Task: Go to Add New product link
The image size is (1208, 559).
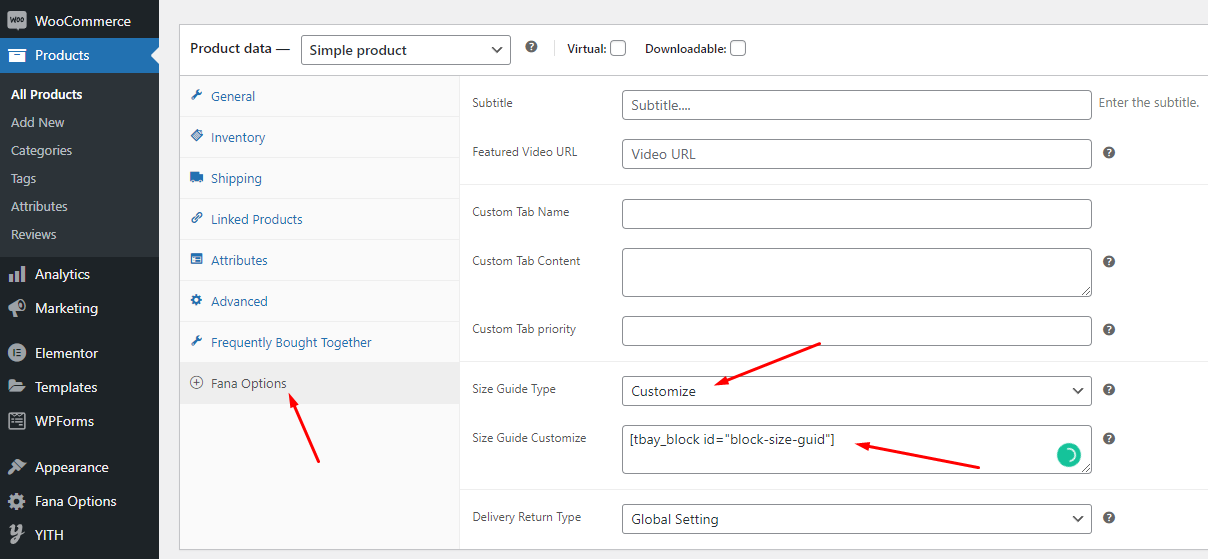Action: [x=38, y=122]
